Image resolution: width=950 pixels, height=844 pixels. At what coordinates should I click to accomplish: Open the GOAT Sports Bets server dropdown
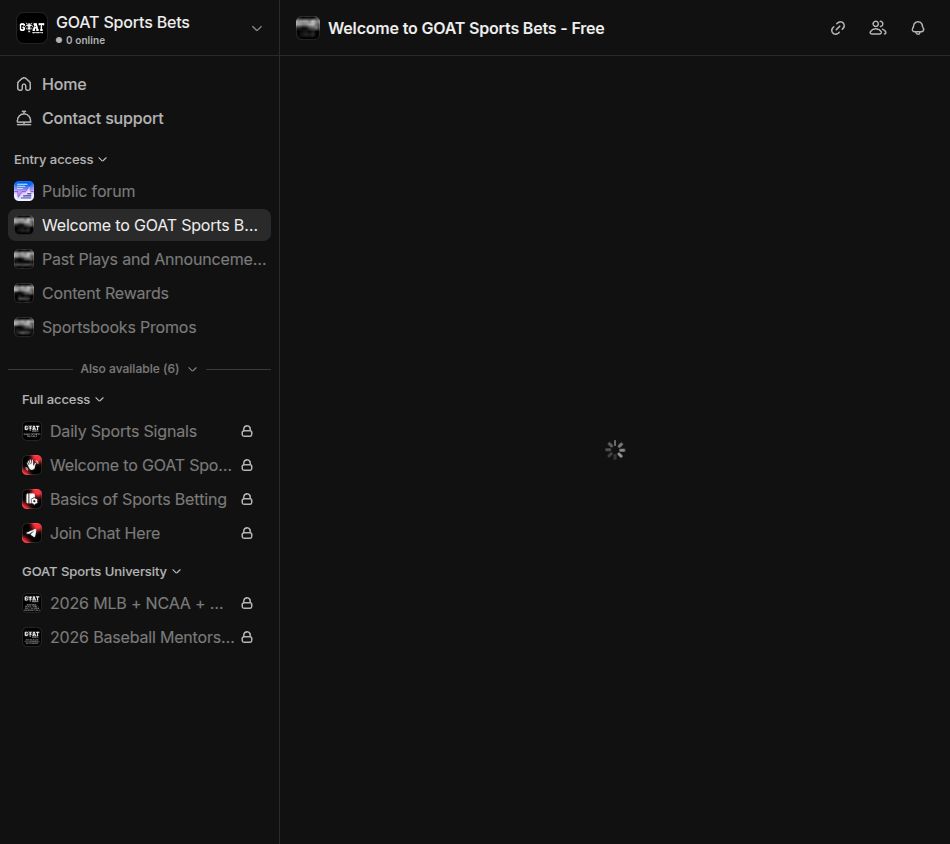click(x=257, y=28)
